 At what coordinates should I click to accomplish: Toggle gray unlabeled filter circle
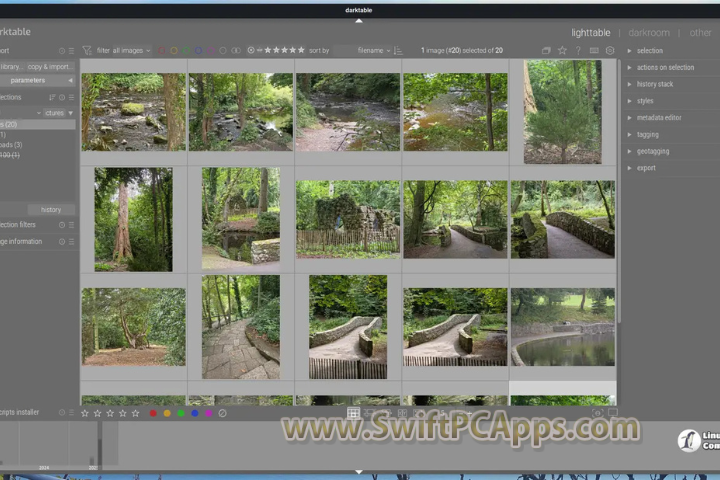point(223,51)
